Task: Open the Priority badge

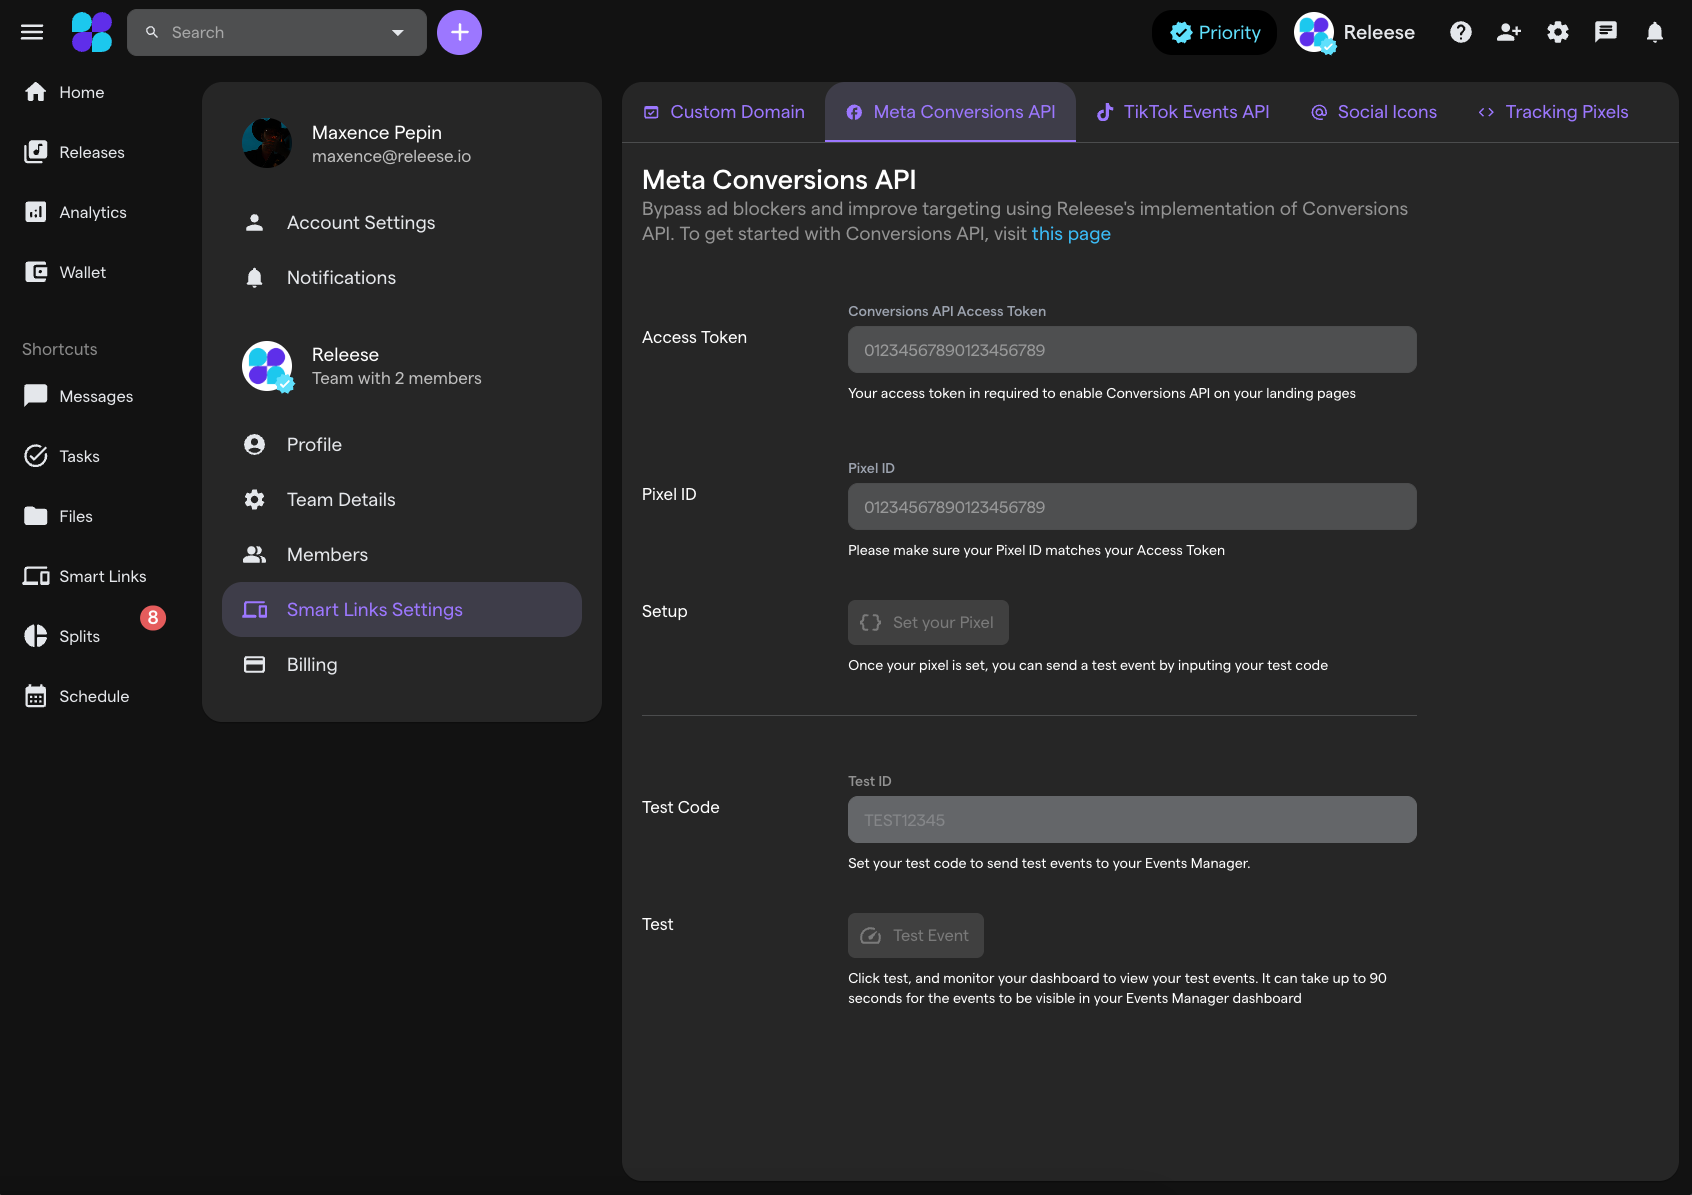Action: 1214,32
